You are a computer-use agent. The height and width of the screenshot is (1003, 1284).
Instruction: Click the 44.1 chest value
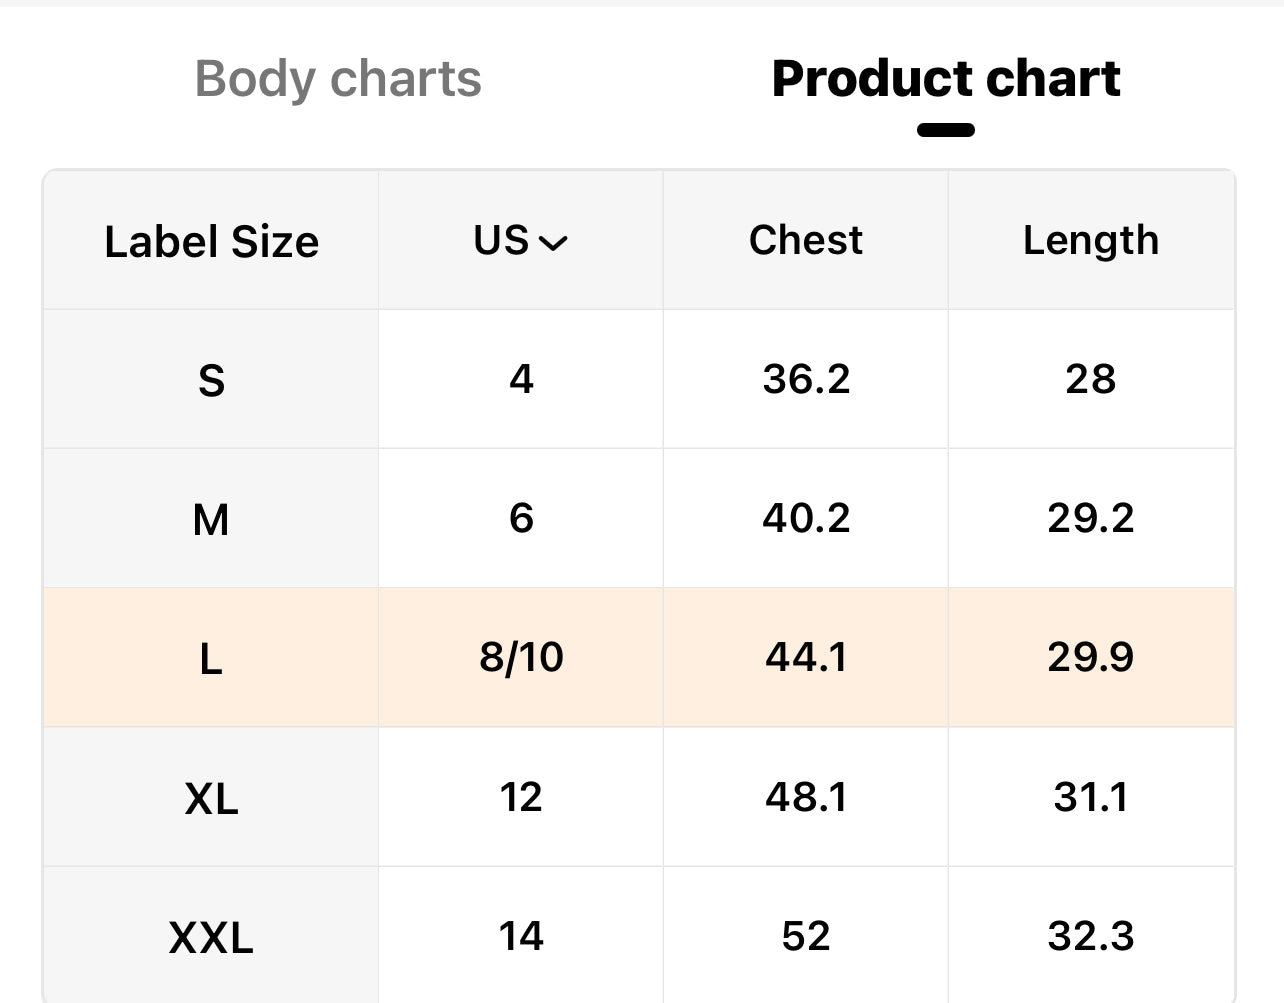(x=805, y=657)
